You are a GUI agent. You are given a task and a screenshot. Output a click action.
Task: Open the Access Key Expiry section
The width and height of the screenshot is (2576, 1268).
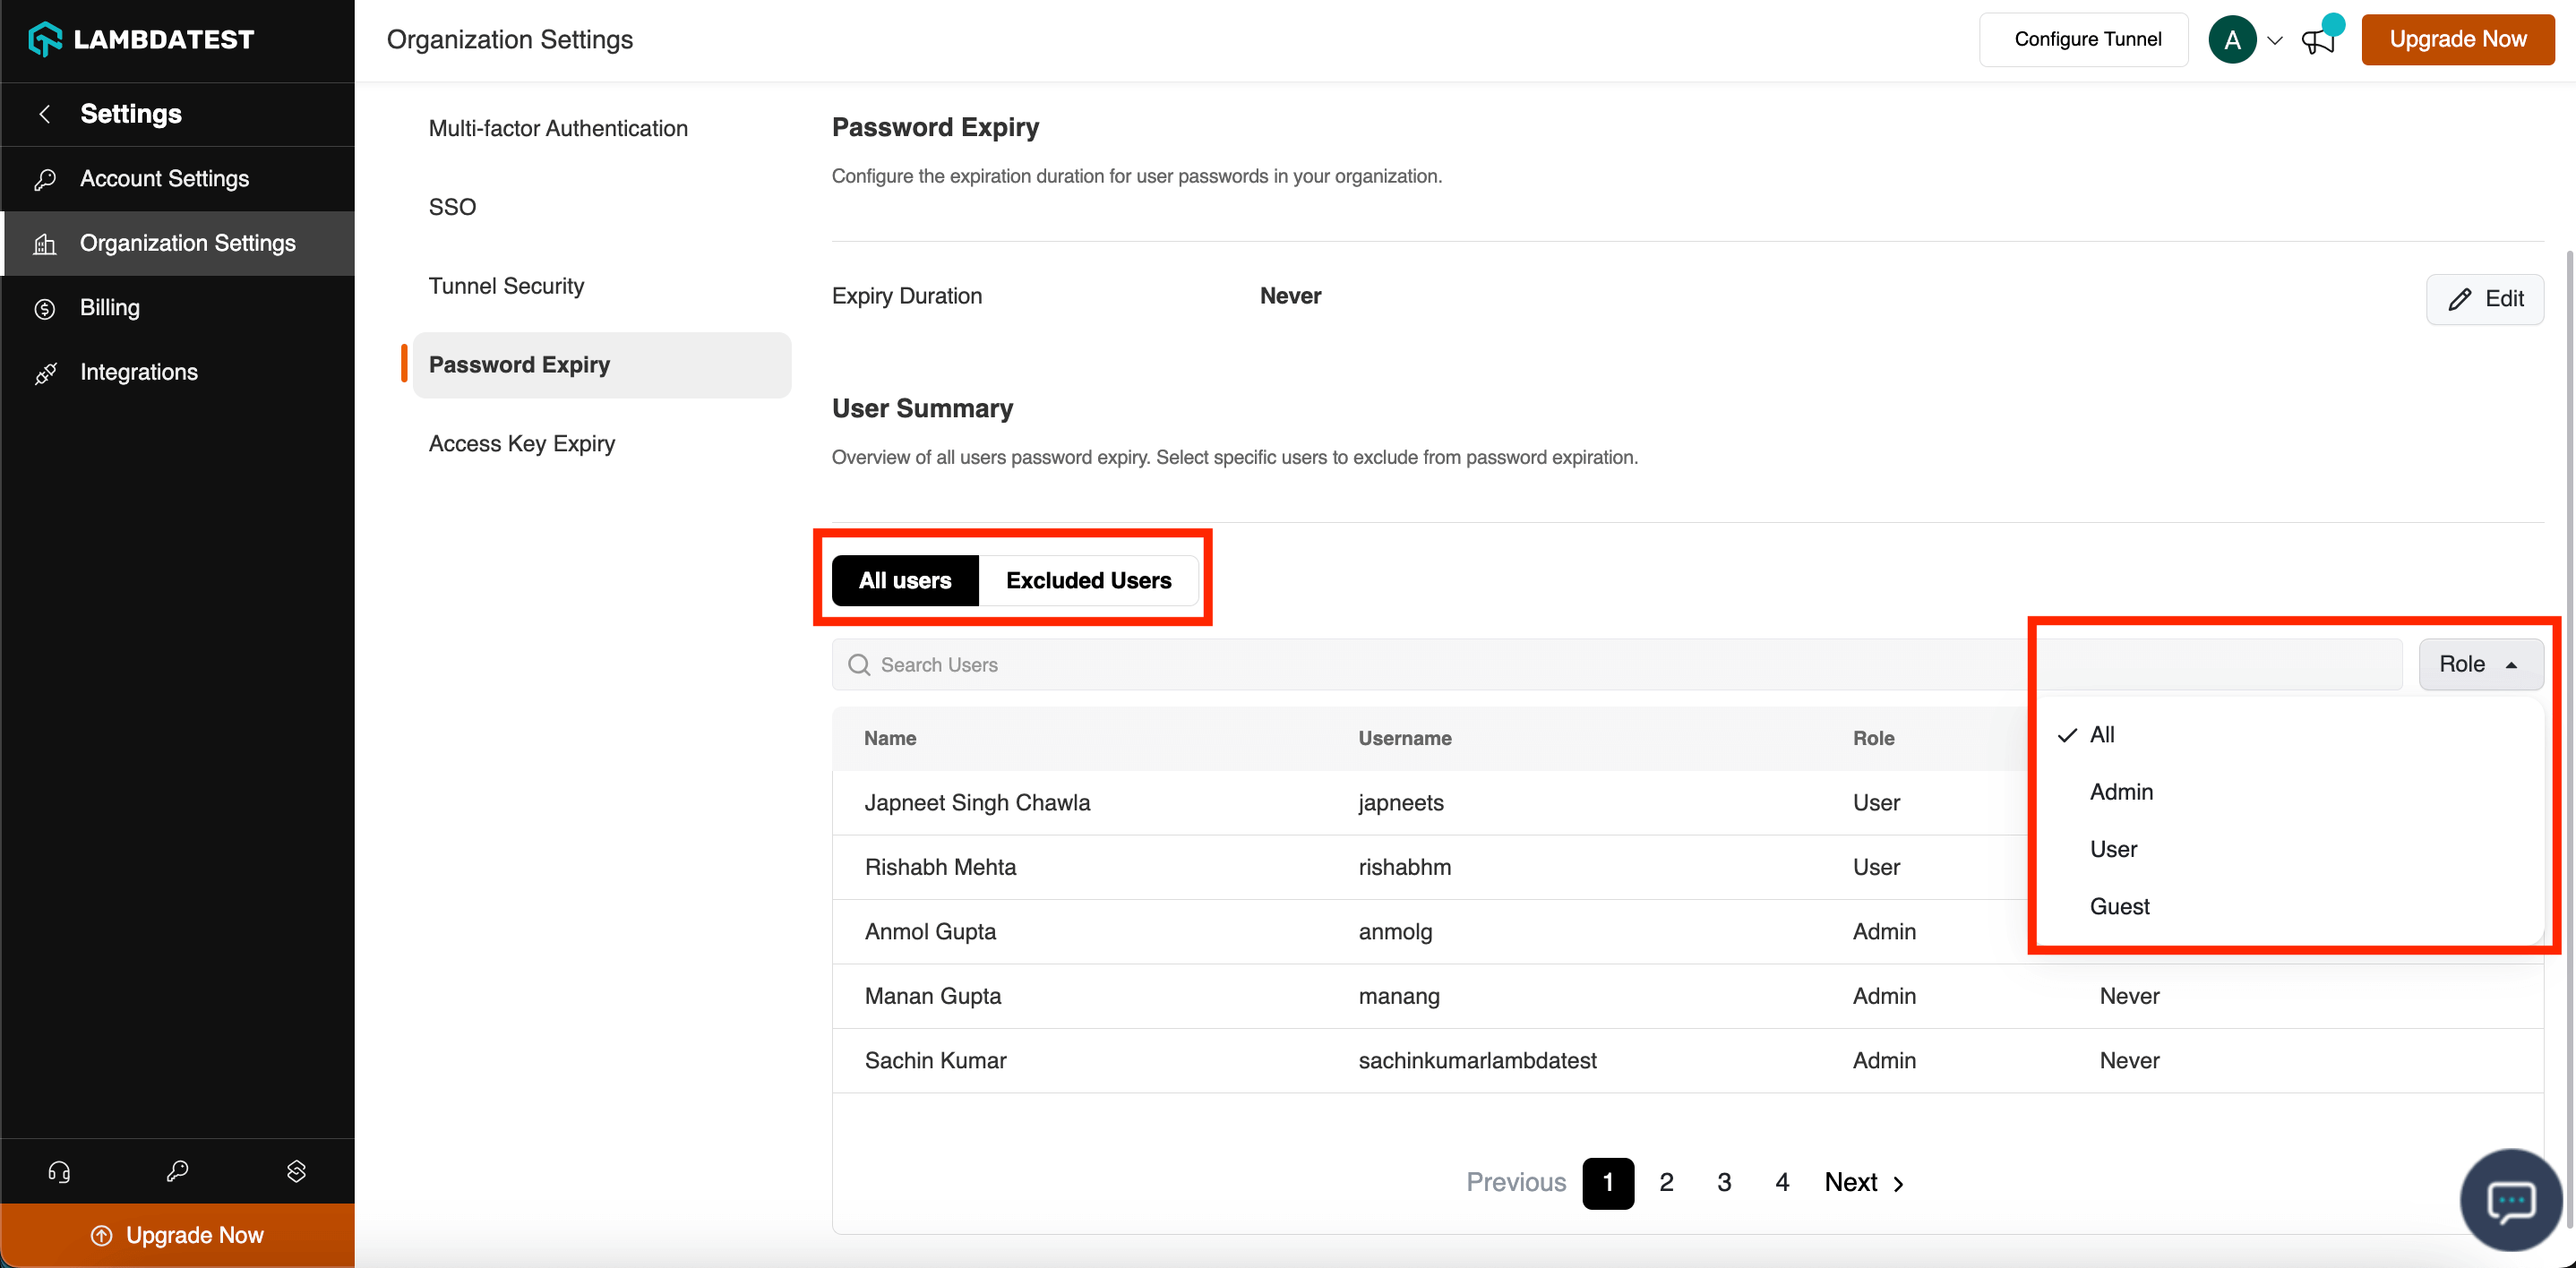click(521, 443)
